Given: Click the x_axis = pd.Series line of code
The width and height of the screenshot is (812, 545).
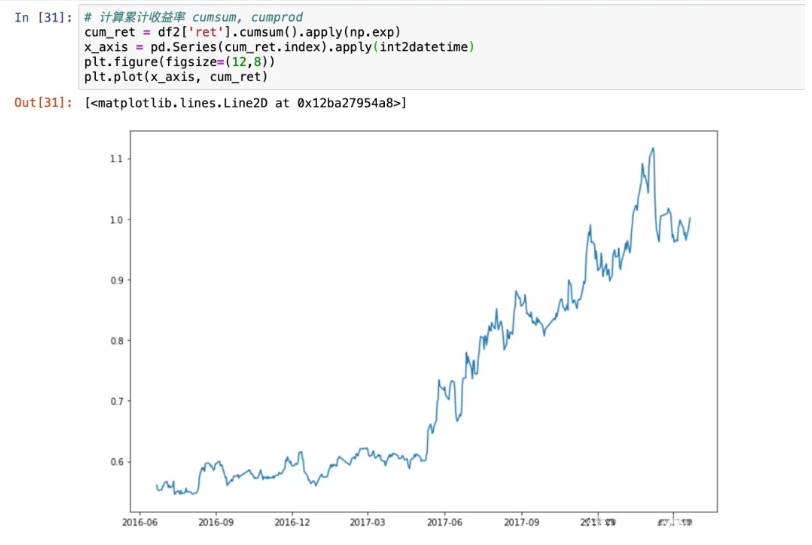Looking at the screenshot, I should pos(279,47).
